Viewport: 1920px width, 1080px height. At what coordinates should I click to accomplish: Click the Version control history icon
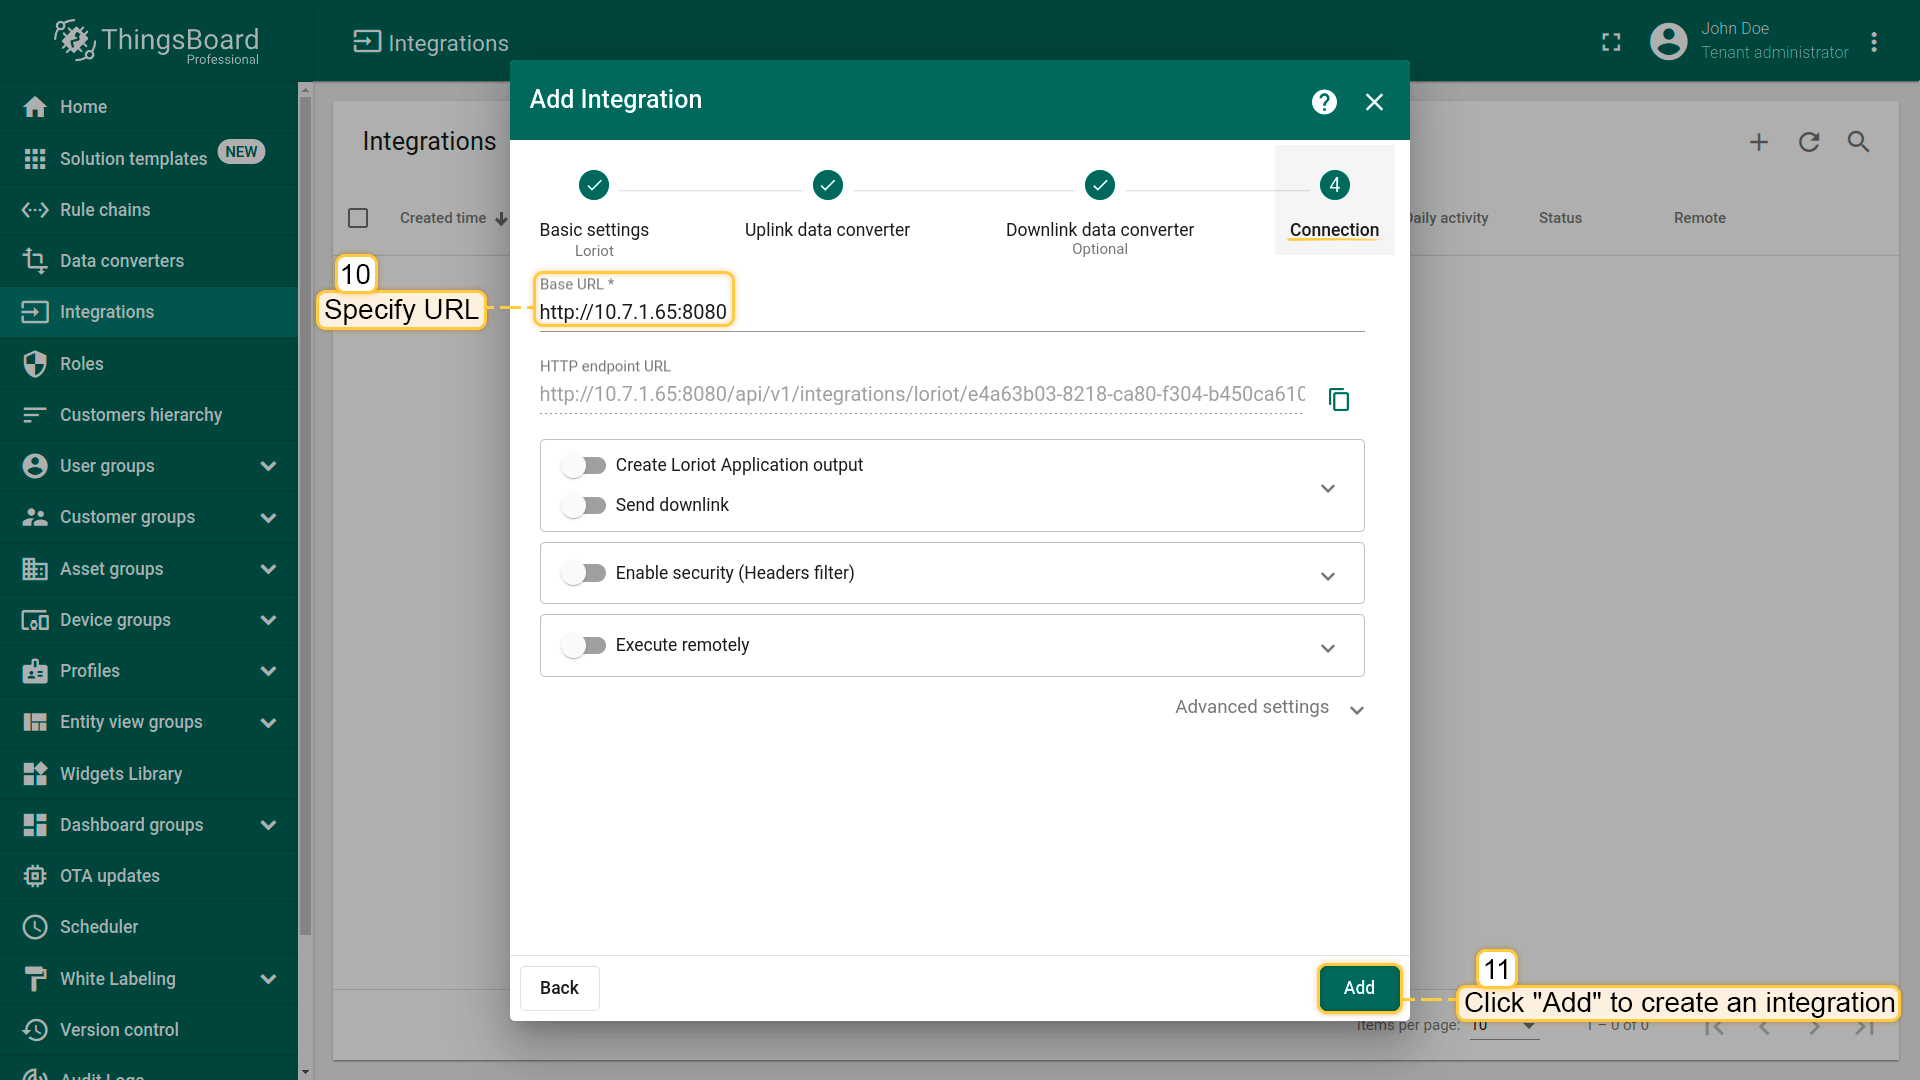[35, 1030]
